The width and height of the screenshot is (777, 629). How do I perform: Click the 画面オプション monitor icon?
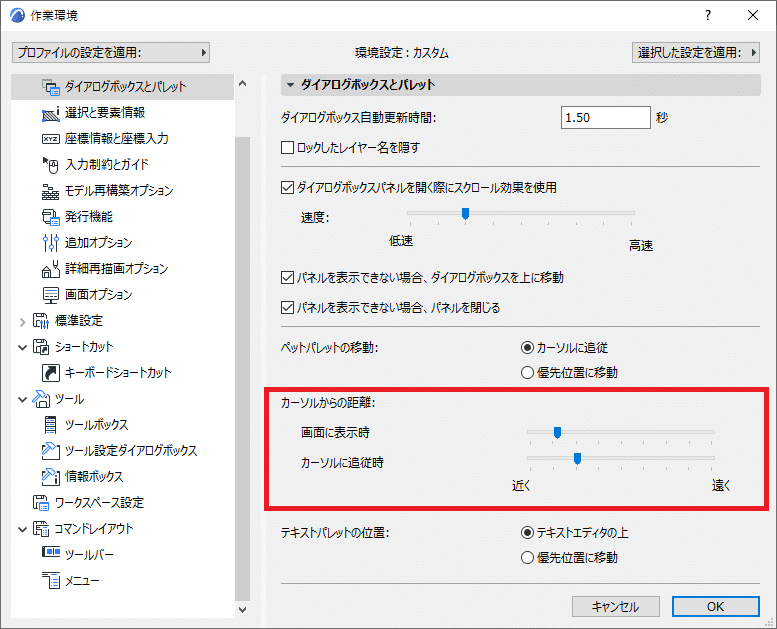pyautogui.click(x=51, y=295)
